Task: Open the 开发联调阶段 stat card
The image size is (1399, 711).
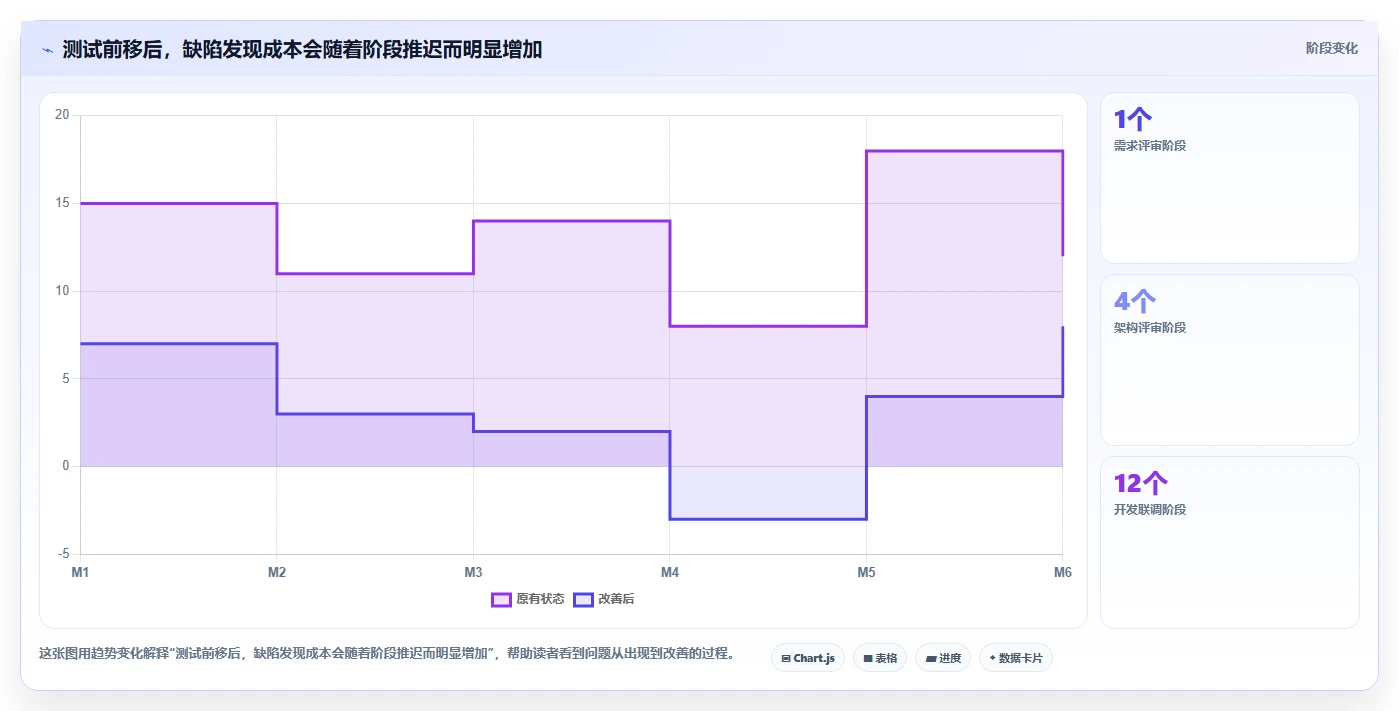Action: (x=1230, y=542)
